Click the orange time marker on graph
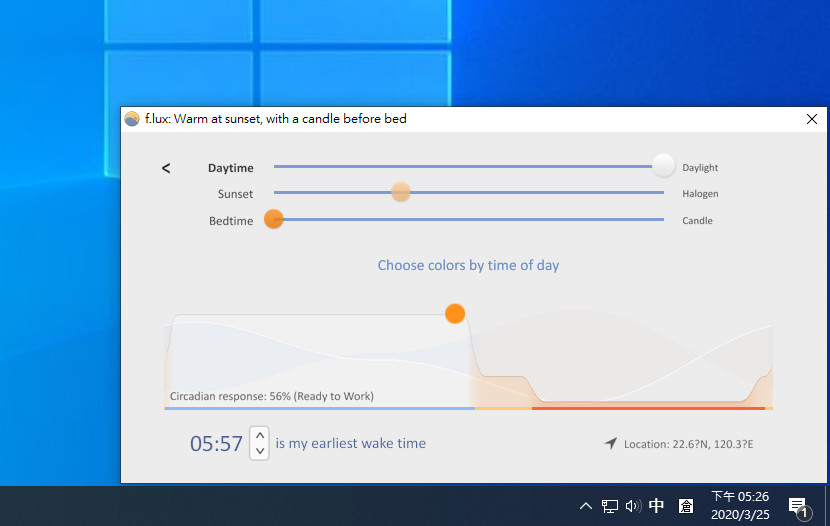This screenshot has width=830, height=526. pos(455,313)
